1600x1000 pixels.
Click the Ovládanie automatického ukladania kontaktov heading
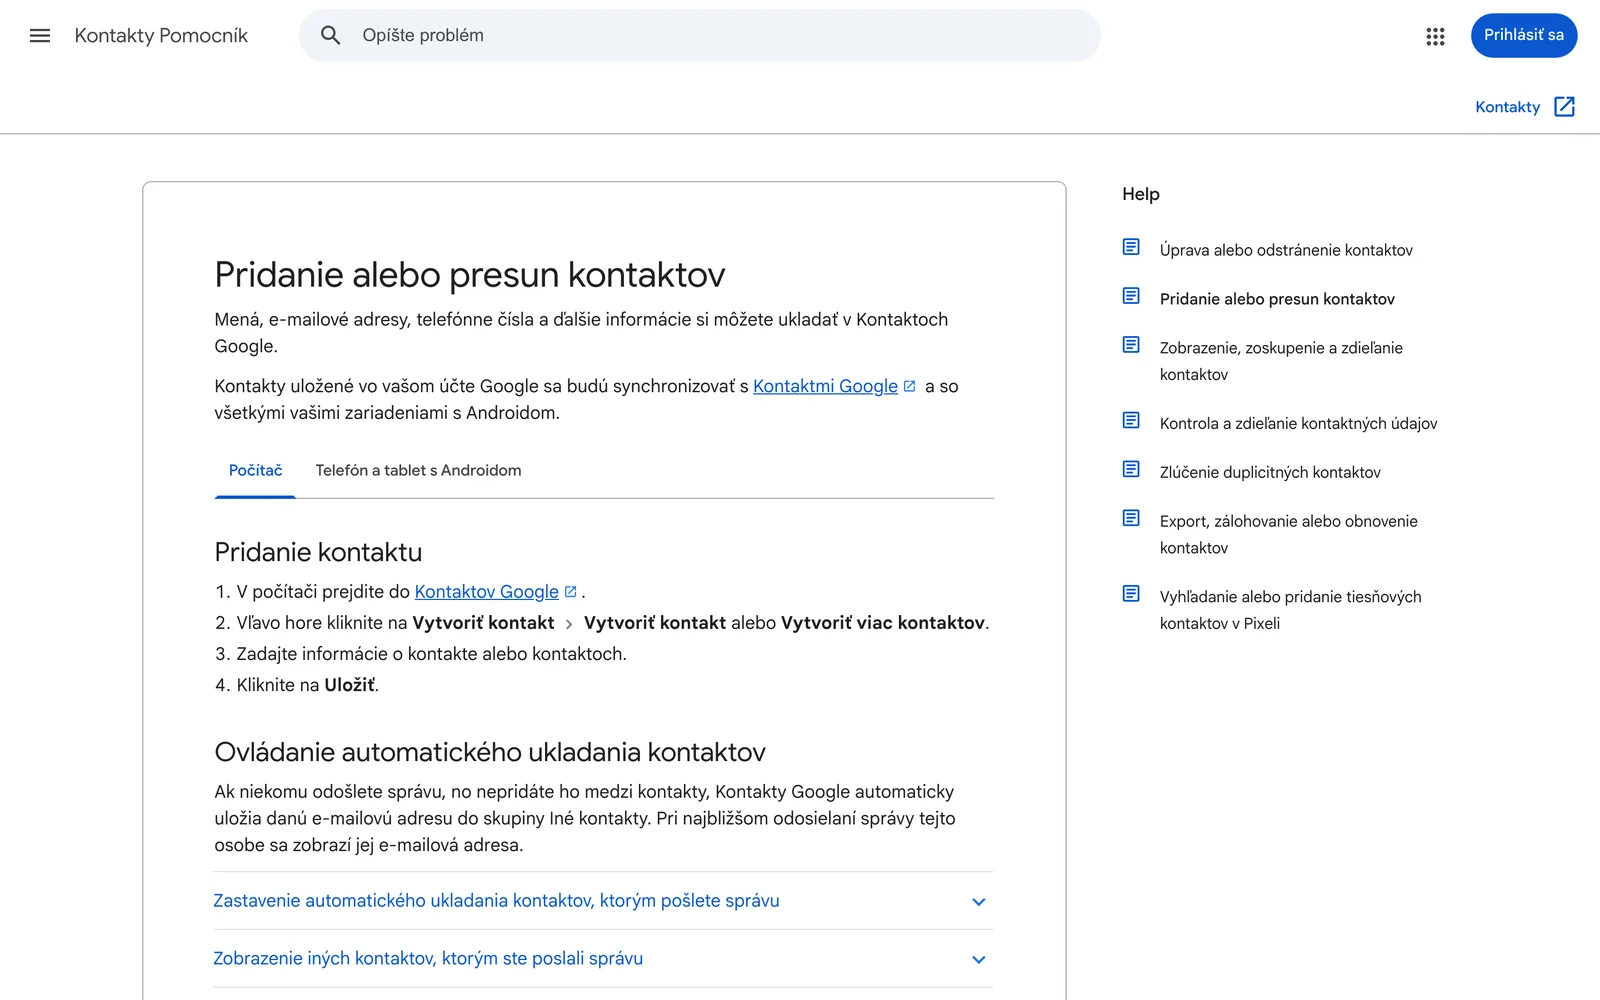point(490,752)
